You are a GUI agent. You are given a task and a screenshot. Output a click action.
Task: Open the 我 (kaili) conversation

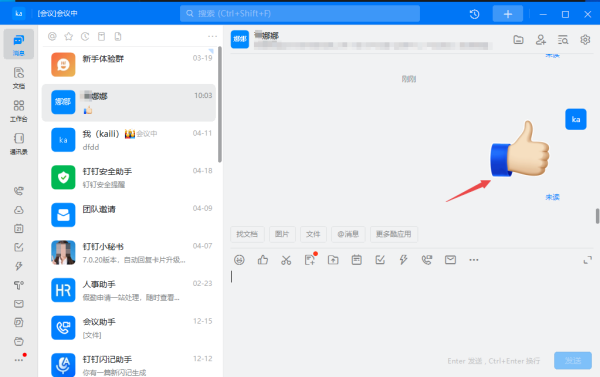click(x=129, y=140)
